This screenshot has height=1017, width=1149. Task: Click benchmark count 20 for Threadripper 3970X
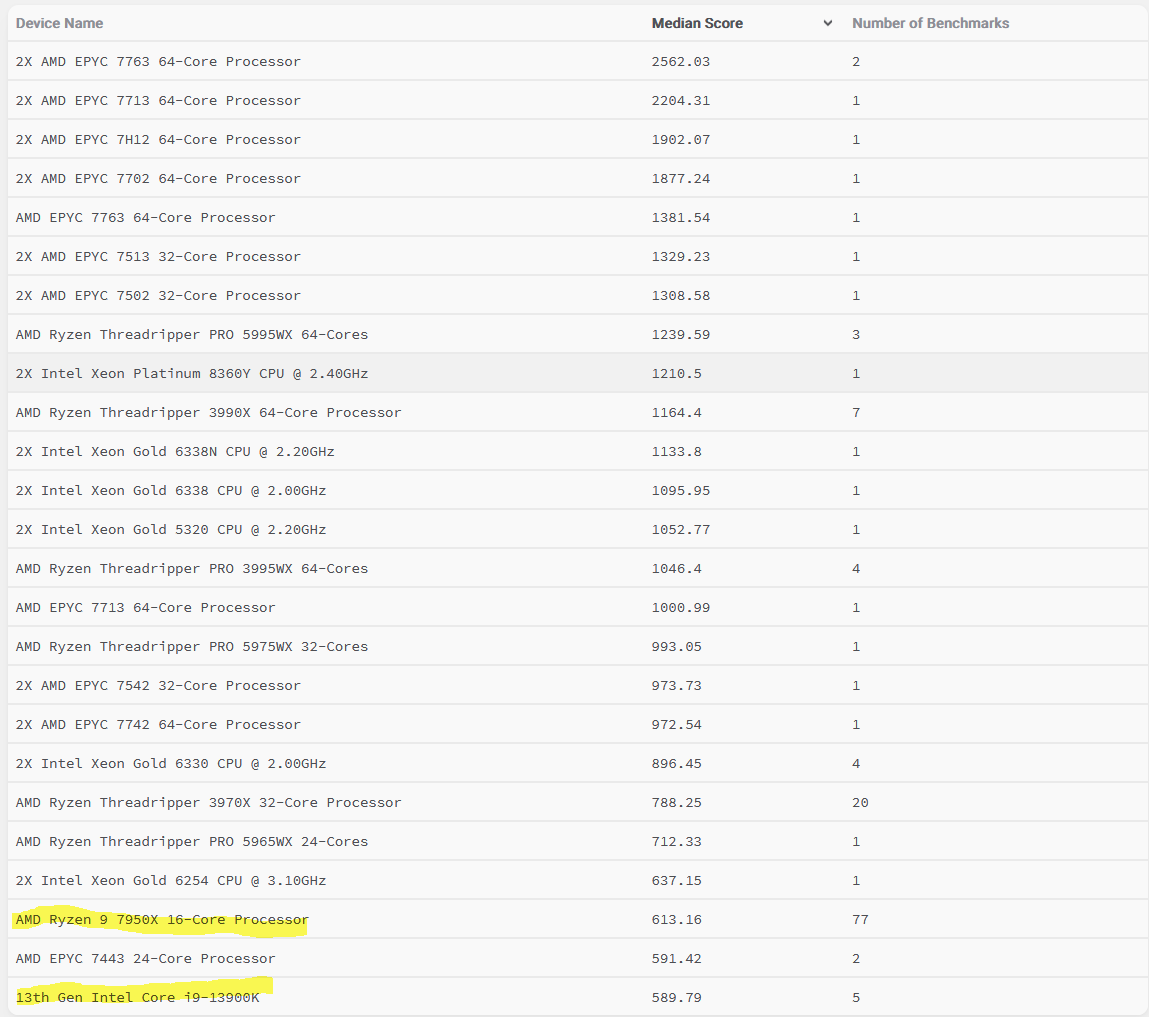860,803
